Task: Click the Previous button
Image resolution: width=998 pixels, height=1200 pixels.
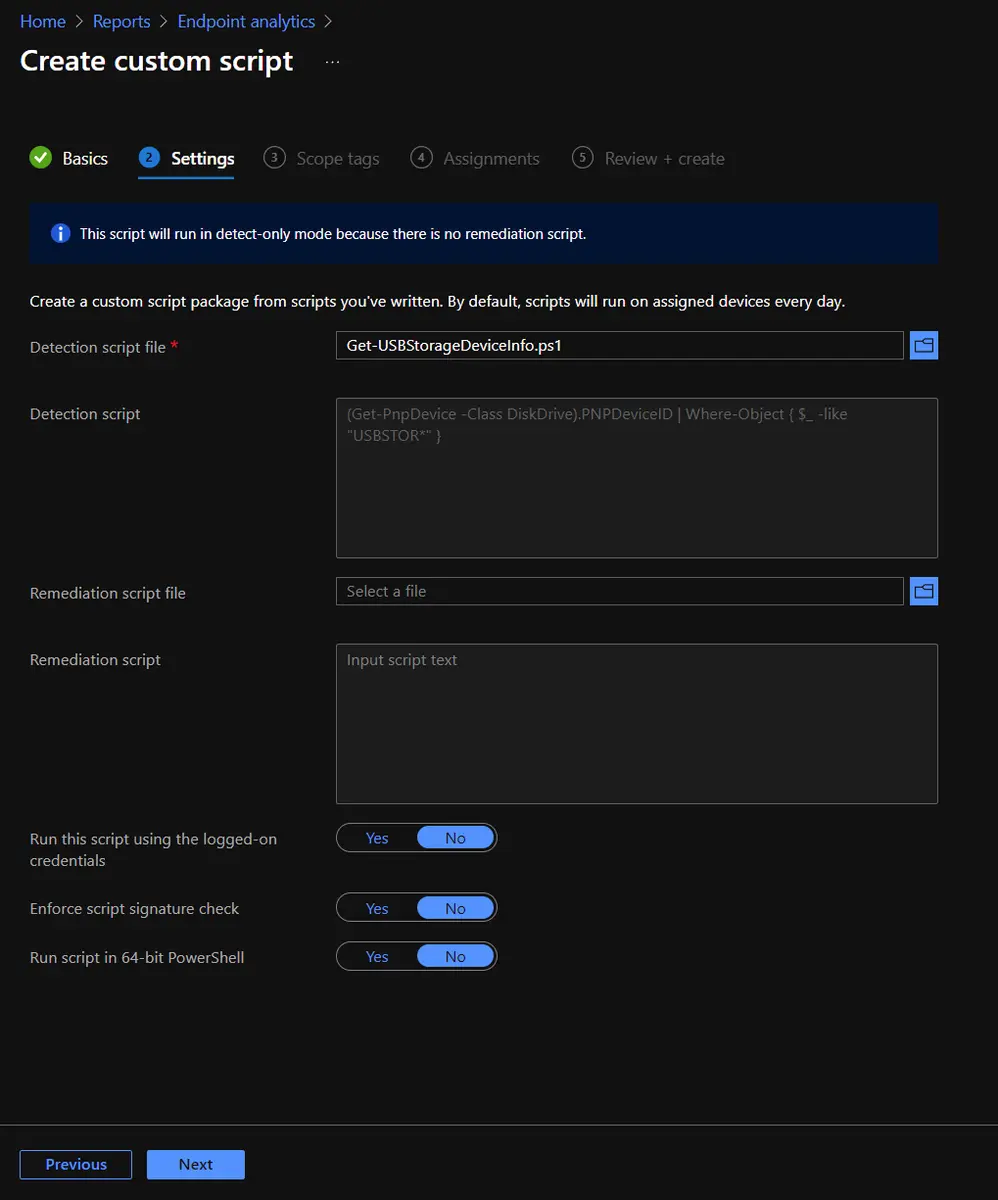Action: click(x=76, y=1164)
